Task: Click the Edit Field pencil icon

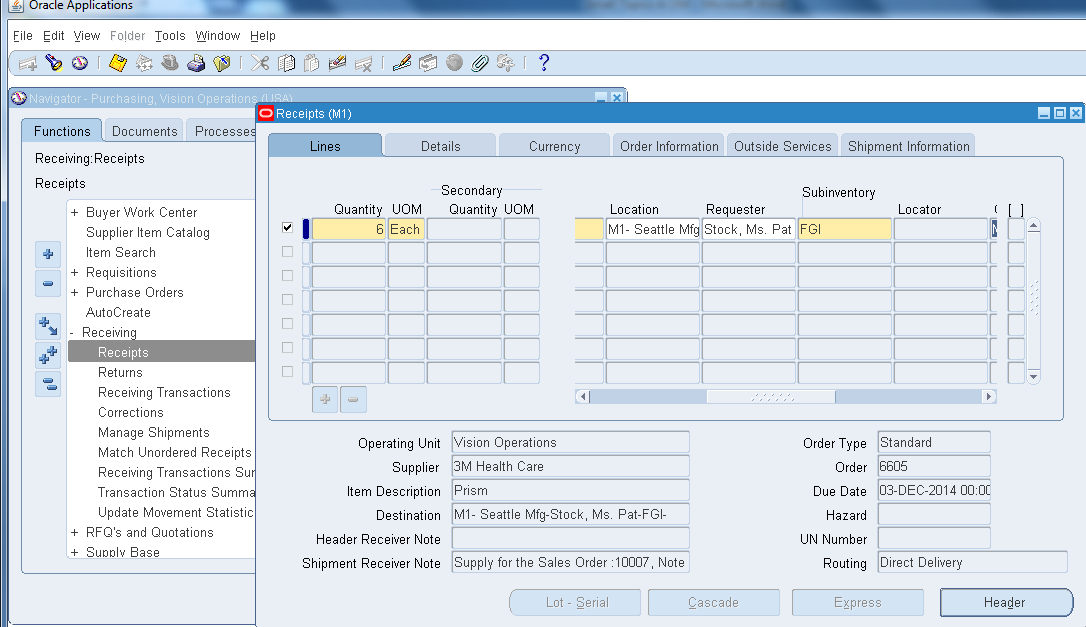Action: (402, 63)
